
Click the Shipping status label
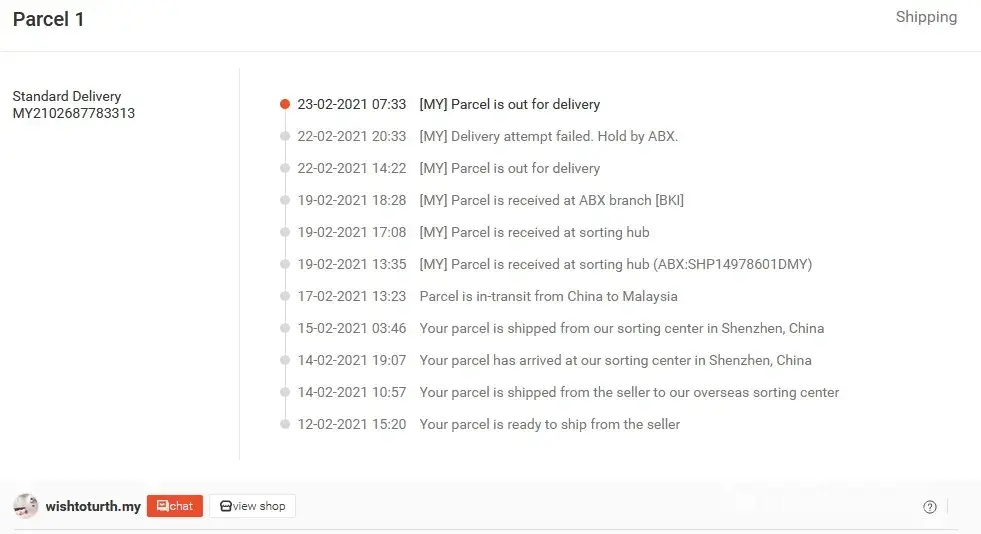(x=926, y=17)
